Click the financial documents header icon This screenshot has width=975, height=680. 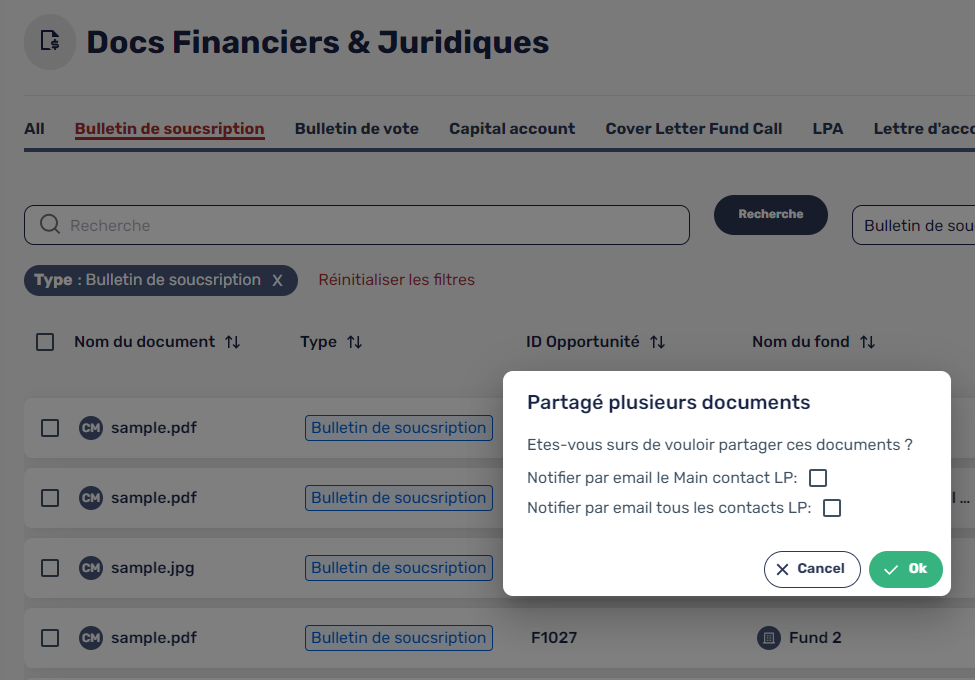[49, 42]
